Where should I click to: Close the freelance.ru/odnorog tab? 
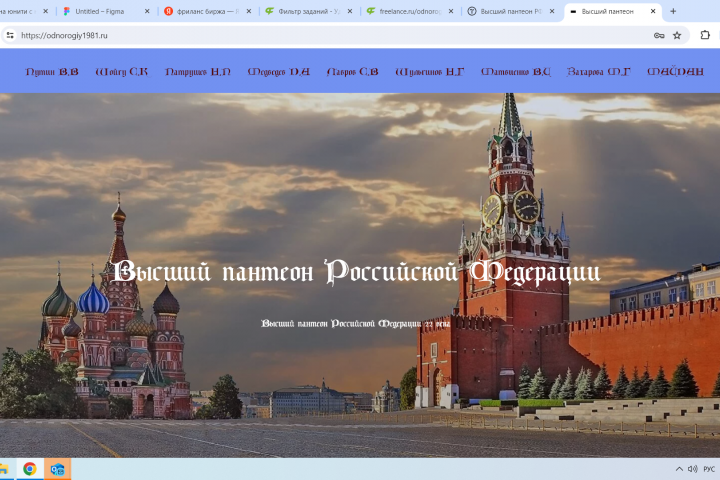[x=451, y=11]
